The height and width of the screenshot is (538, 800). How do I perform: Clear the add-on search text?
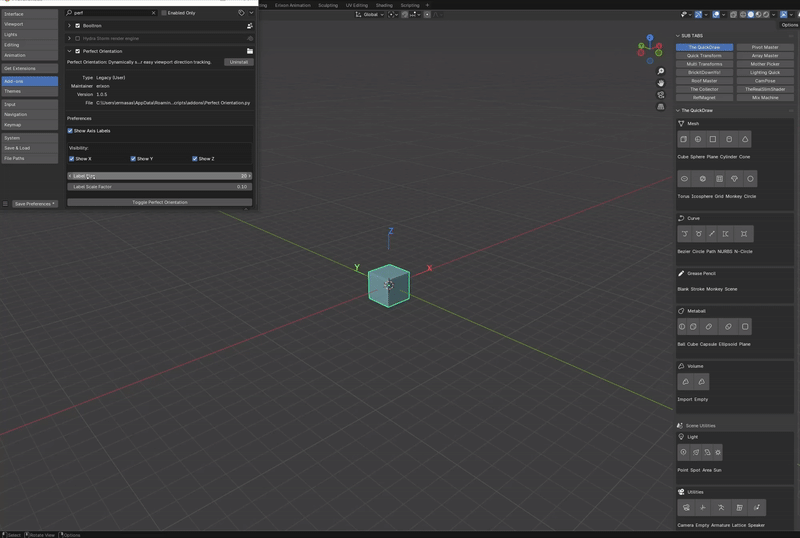click(153, 13)
